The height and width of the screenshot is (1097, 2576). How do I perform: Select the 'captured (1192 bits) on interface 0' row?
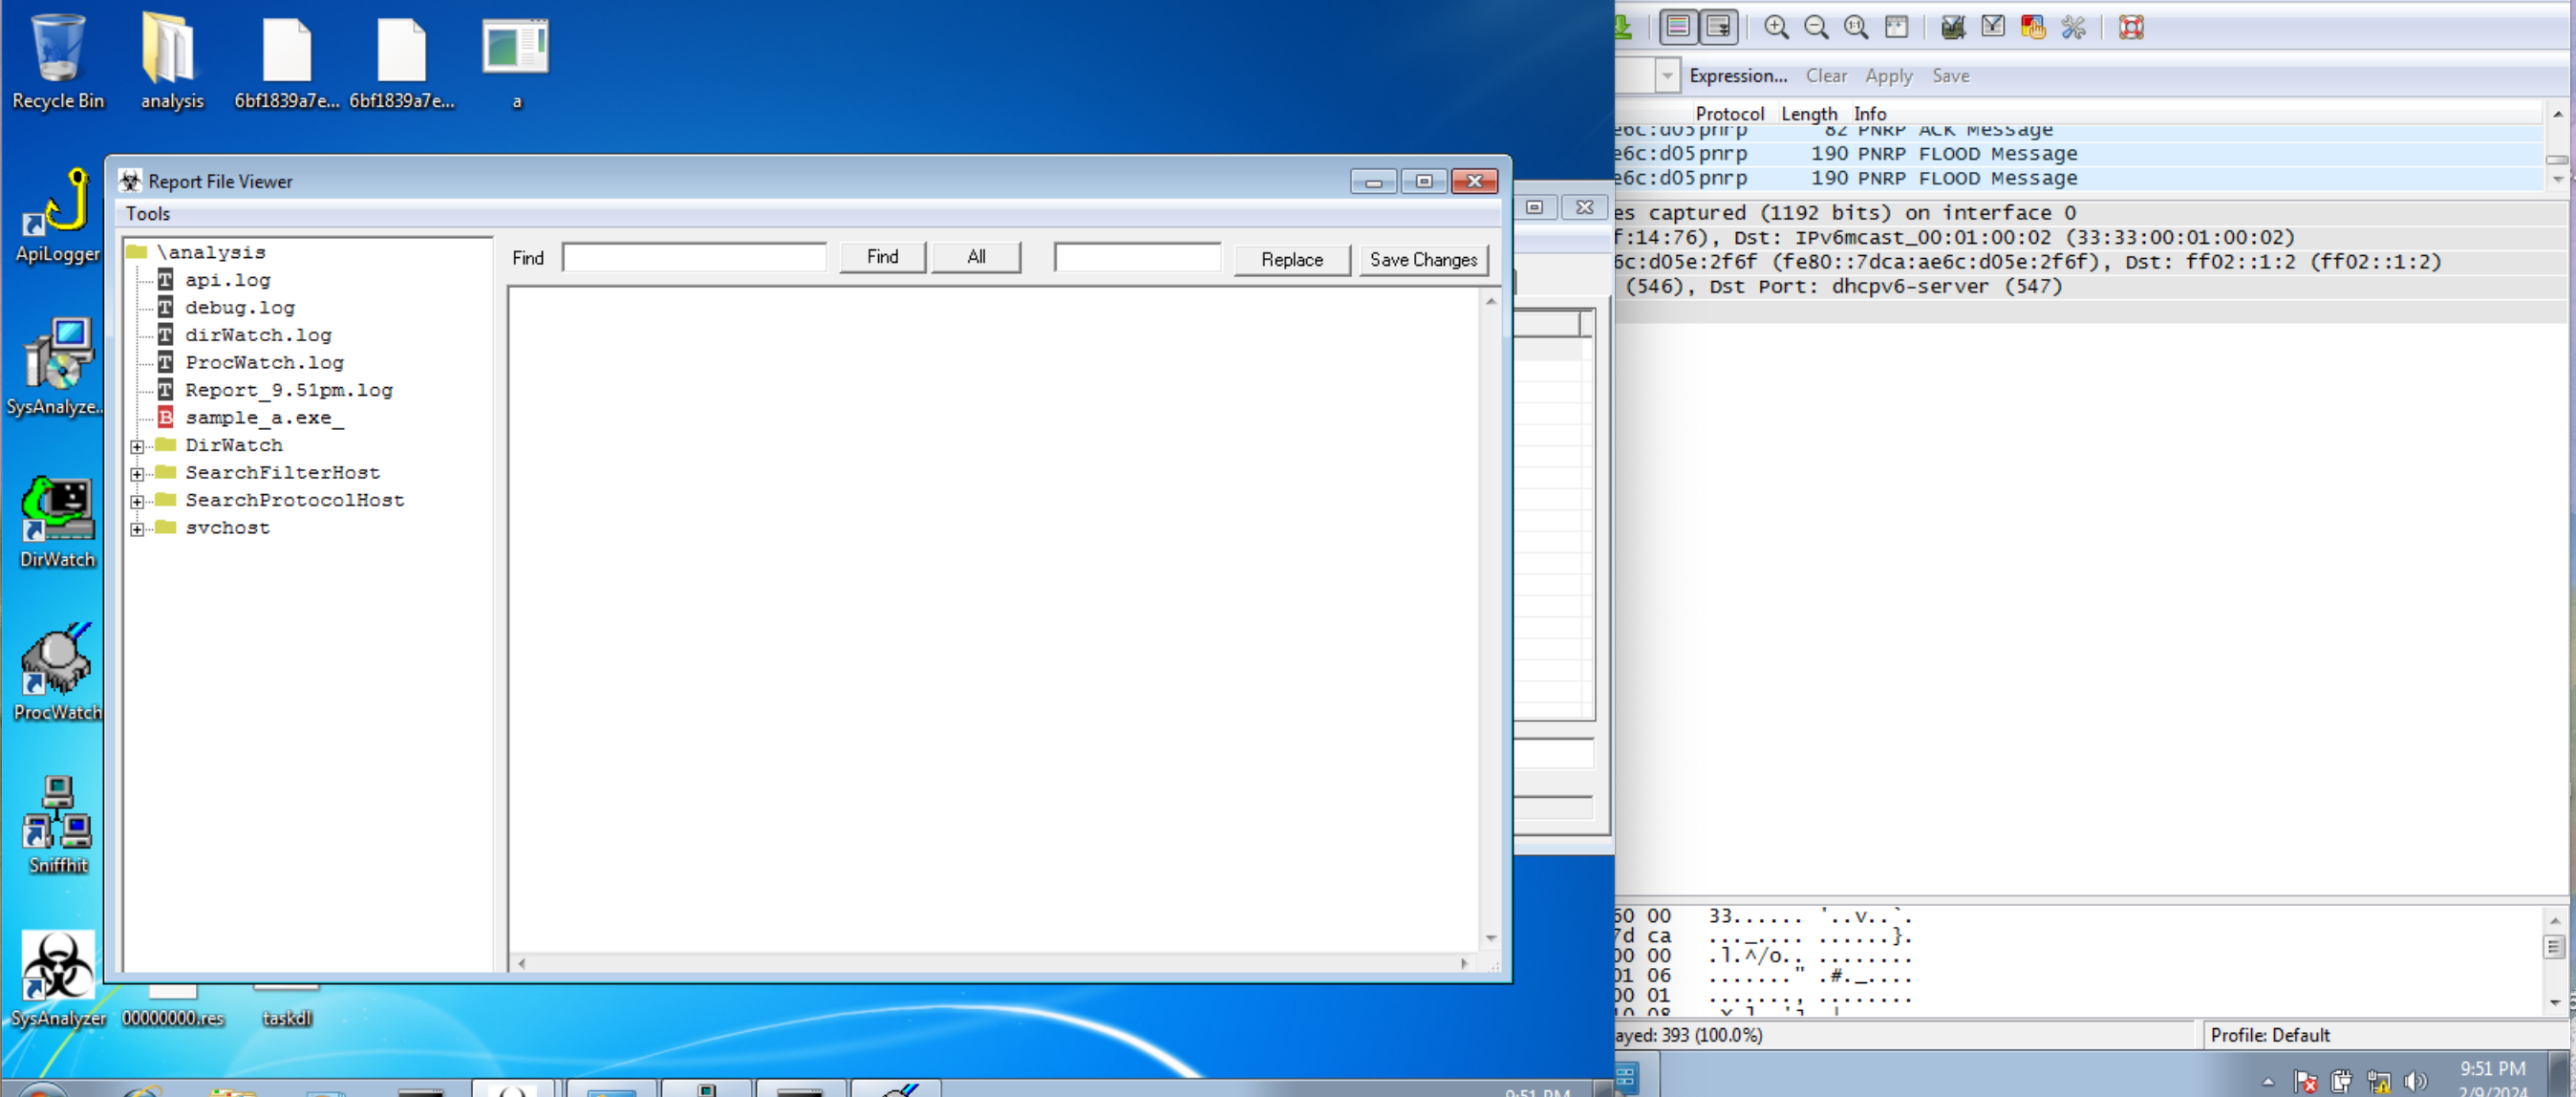tap(2092, 213)
